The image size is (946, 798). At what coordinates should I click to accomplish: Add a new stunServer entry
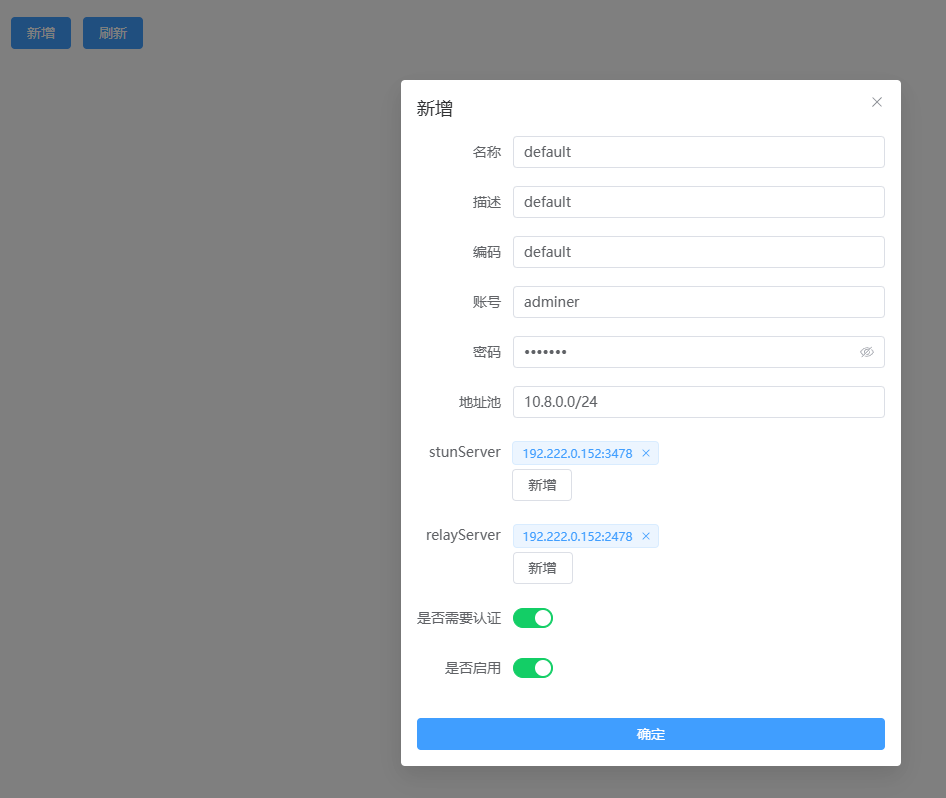542,485
